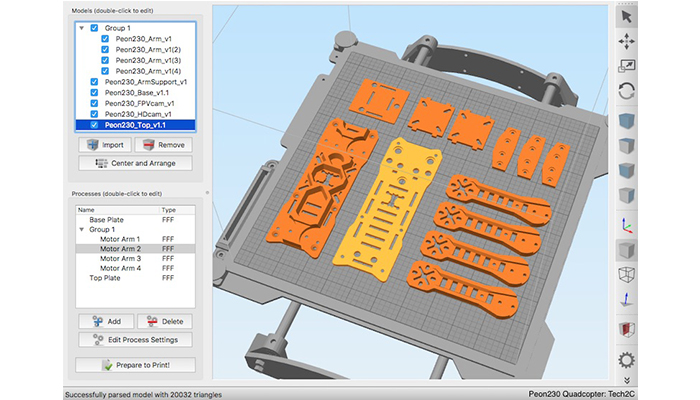
Task: Add a new process
Action: click(106, 321)
